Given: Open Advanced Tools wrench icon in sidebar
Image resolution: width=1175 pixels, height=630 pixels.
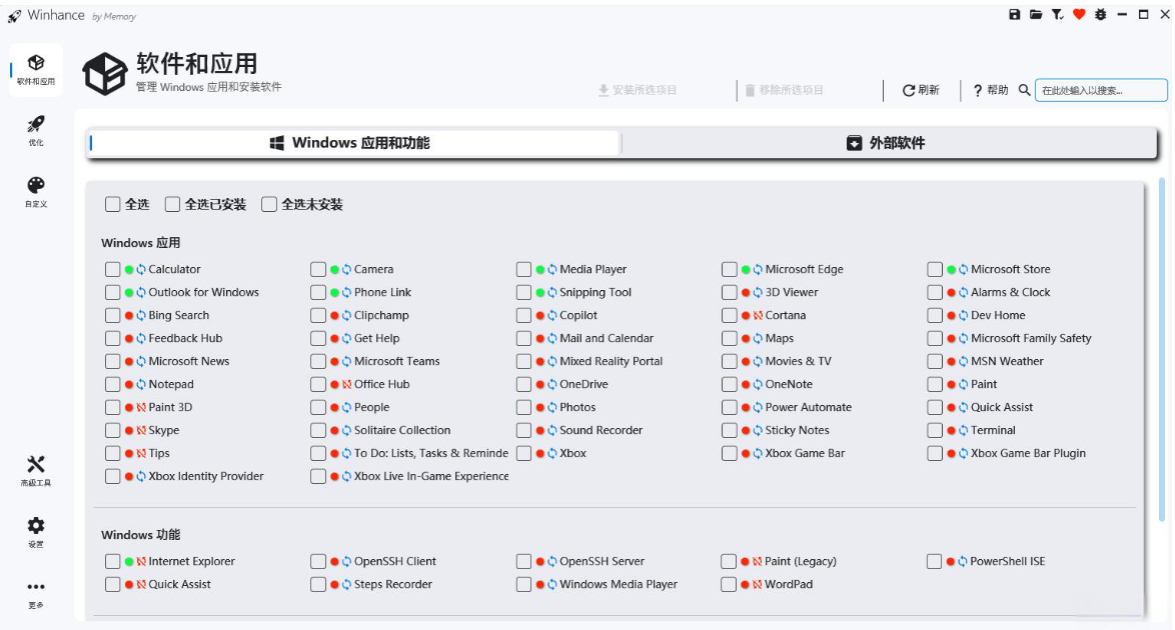Looking at the screenshot, I should (36, 470).
